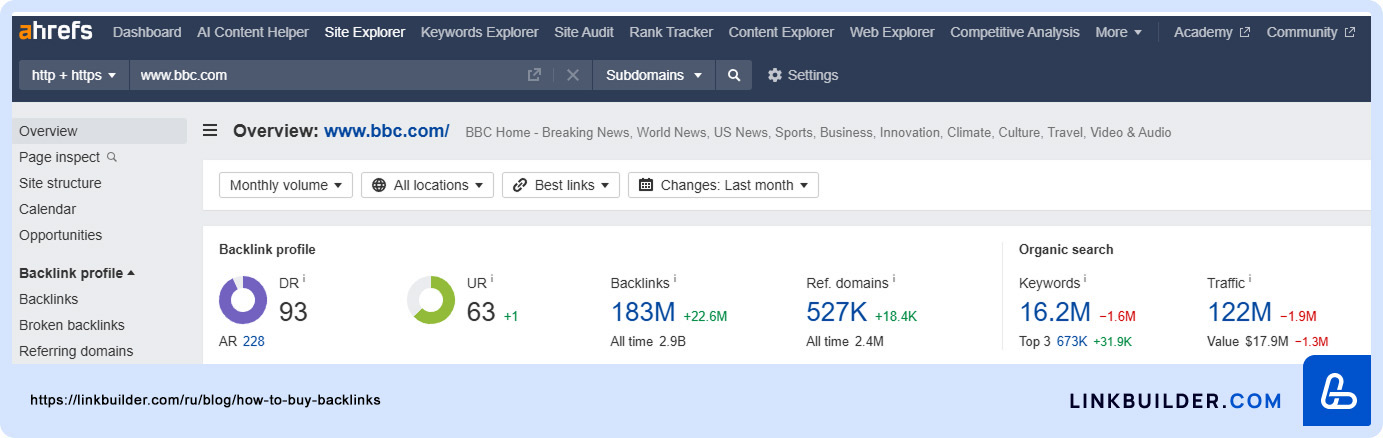Click Backlinks All time 2.9B text
Image resolution: width=1383 pixels, height=438 pixels.
click(x=648, y=341)
